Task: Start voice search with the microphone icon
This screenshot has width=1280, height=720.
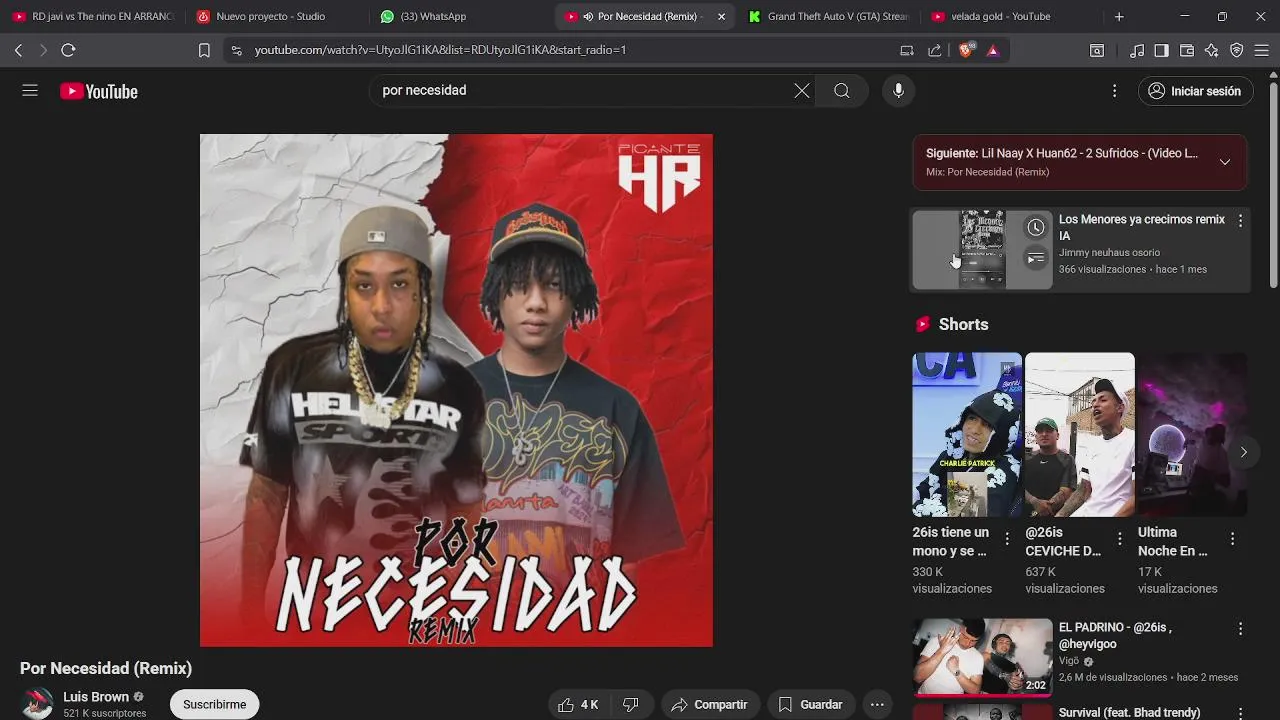Action: 898,91
